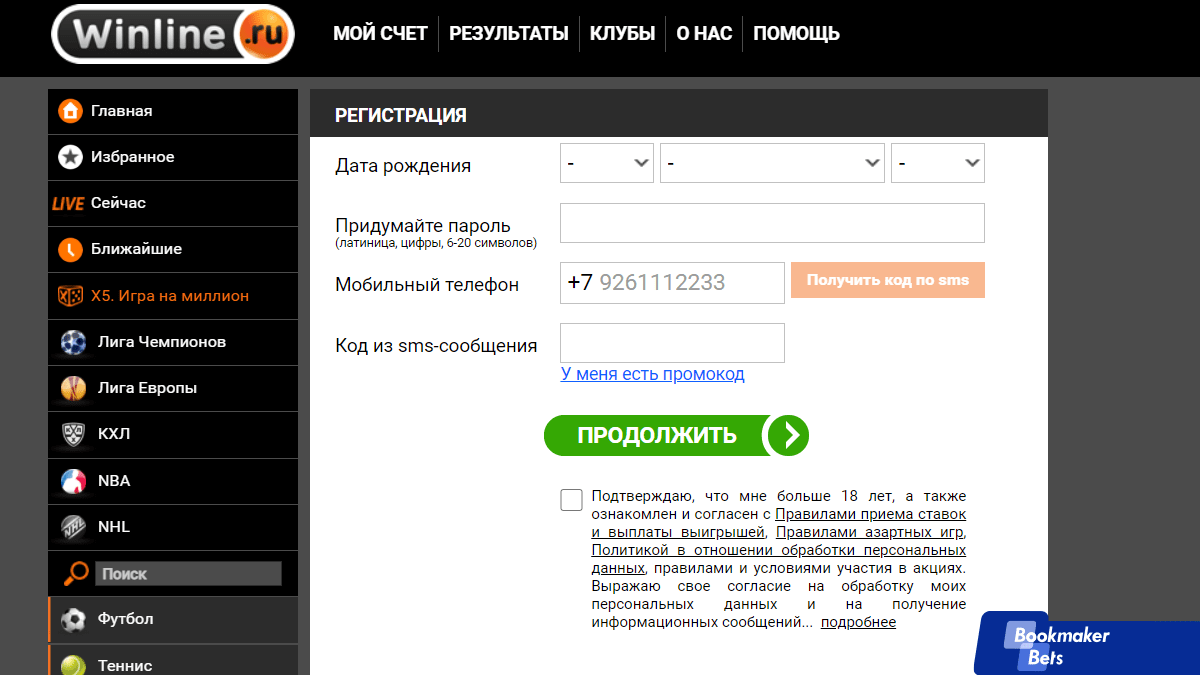The image size is (1200, 675).
Task: Click the У меня есть промокод link
Action: pyautogui.click(x=652, y=374)
